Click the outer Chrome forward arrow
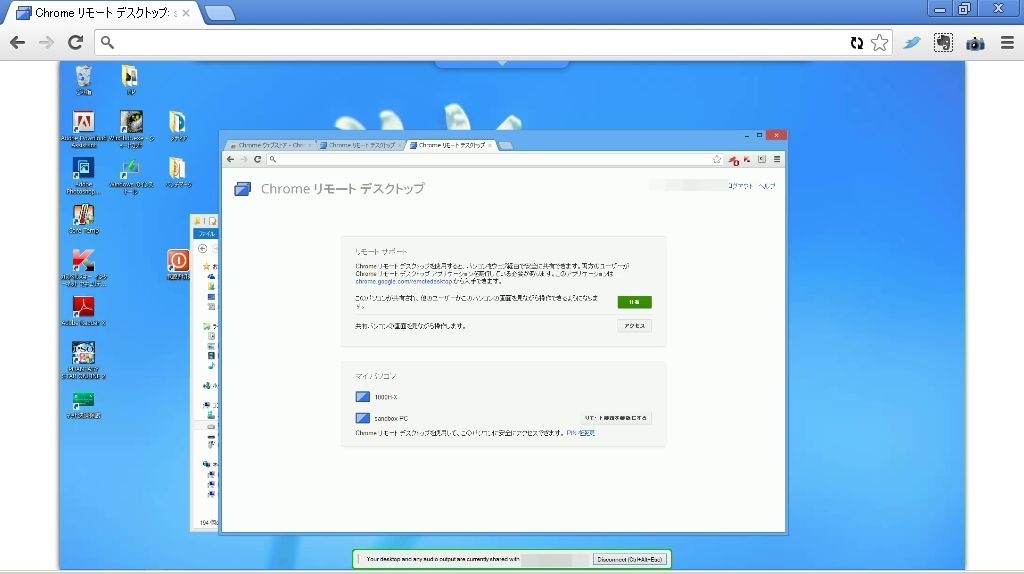Viewport: 1024px width, 574px height. 46,42
